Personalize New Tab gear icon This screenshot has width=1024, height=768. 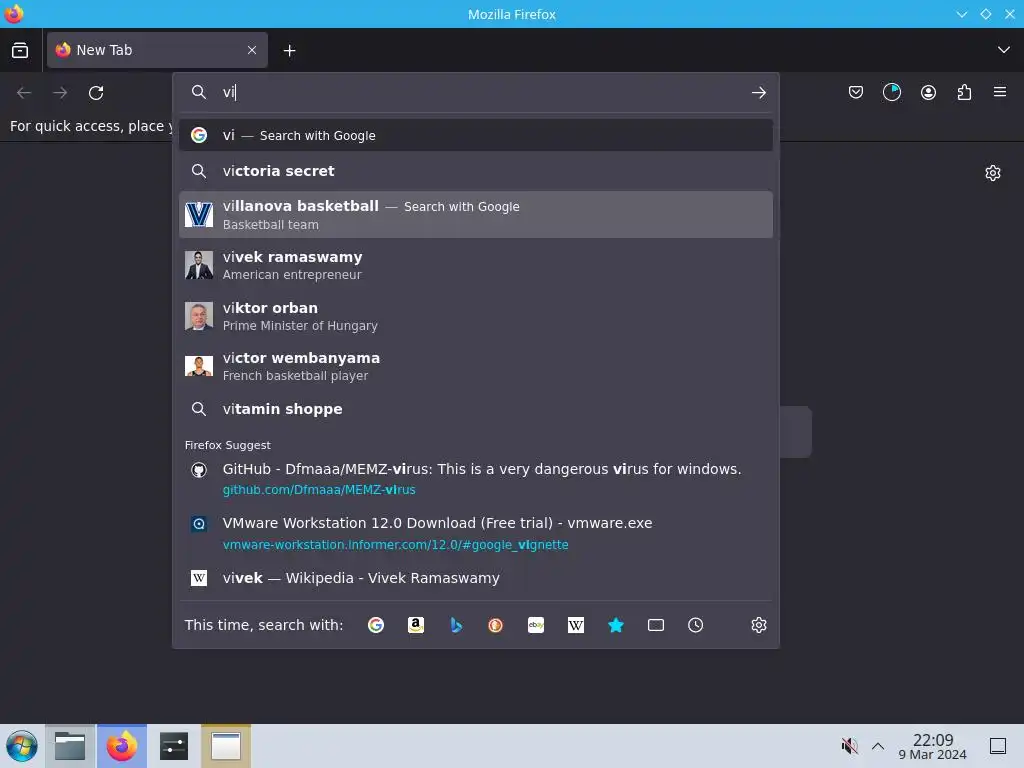[993, 172]
